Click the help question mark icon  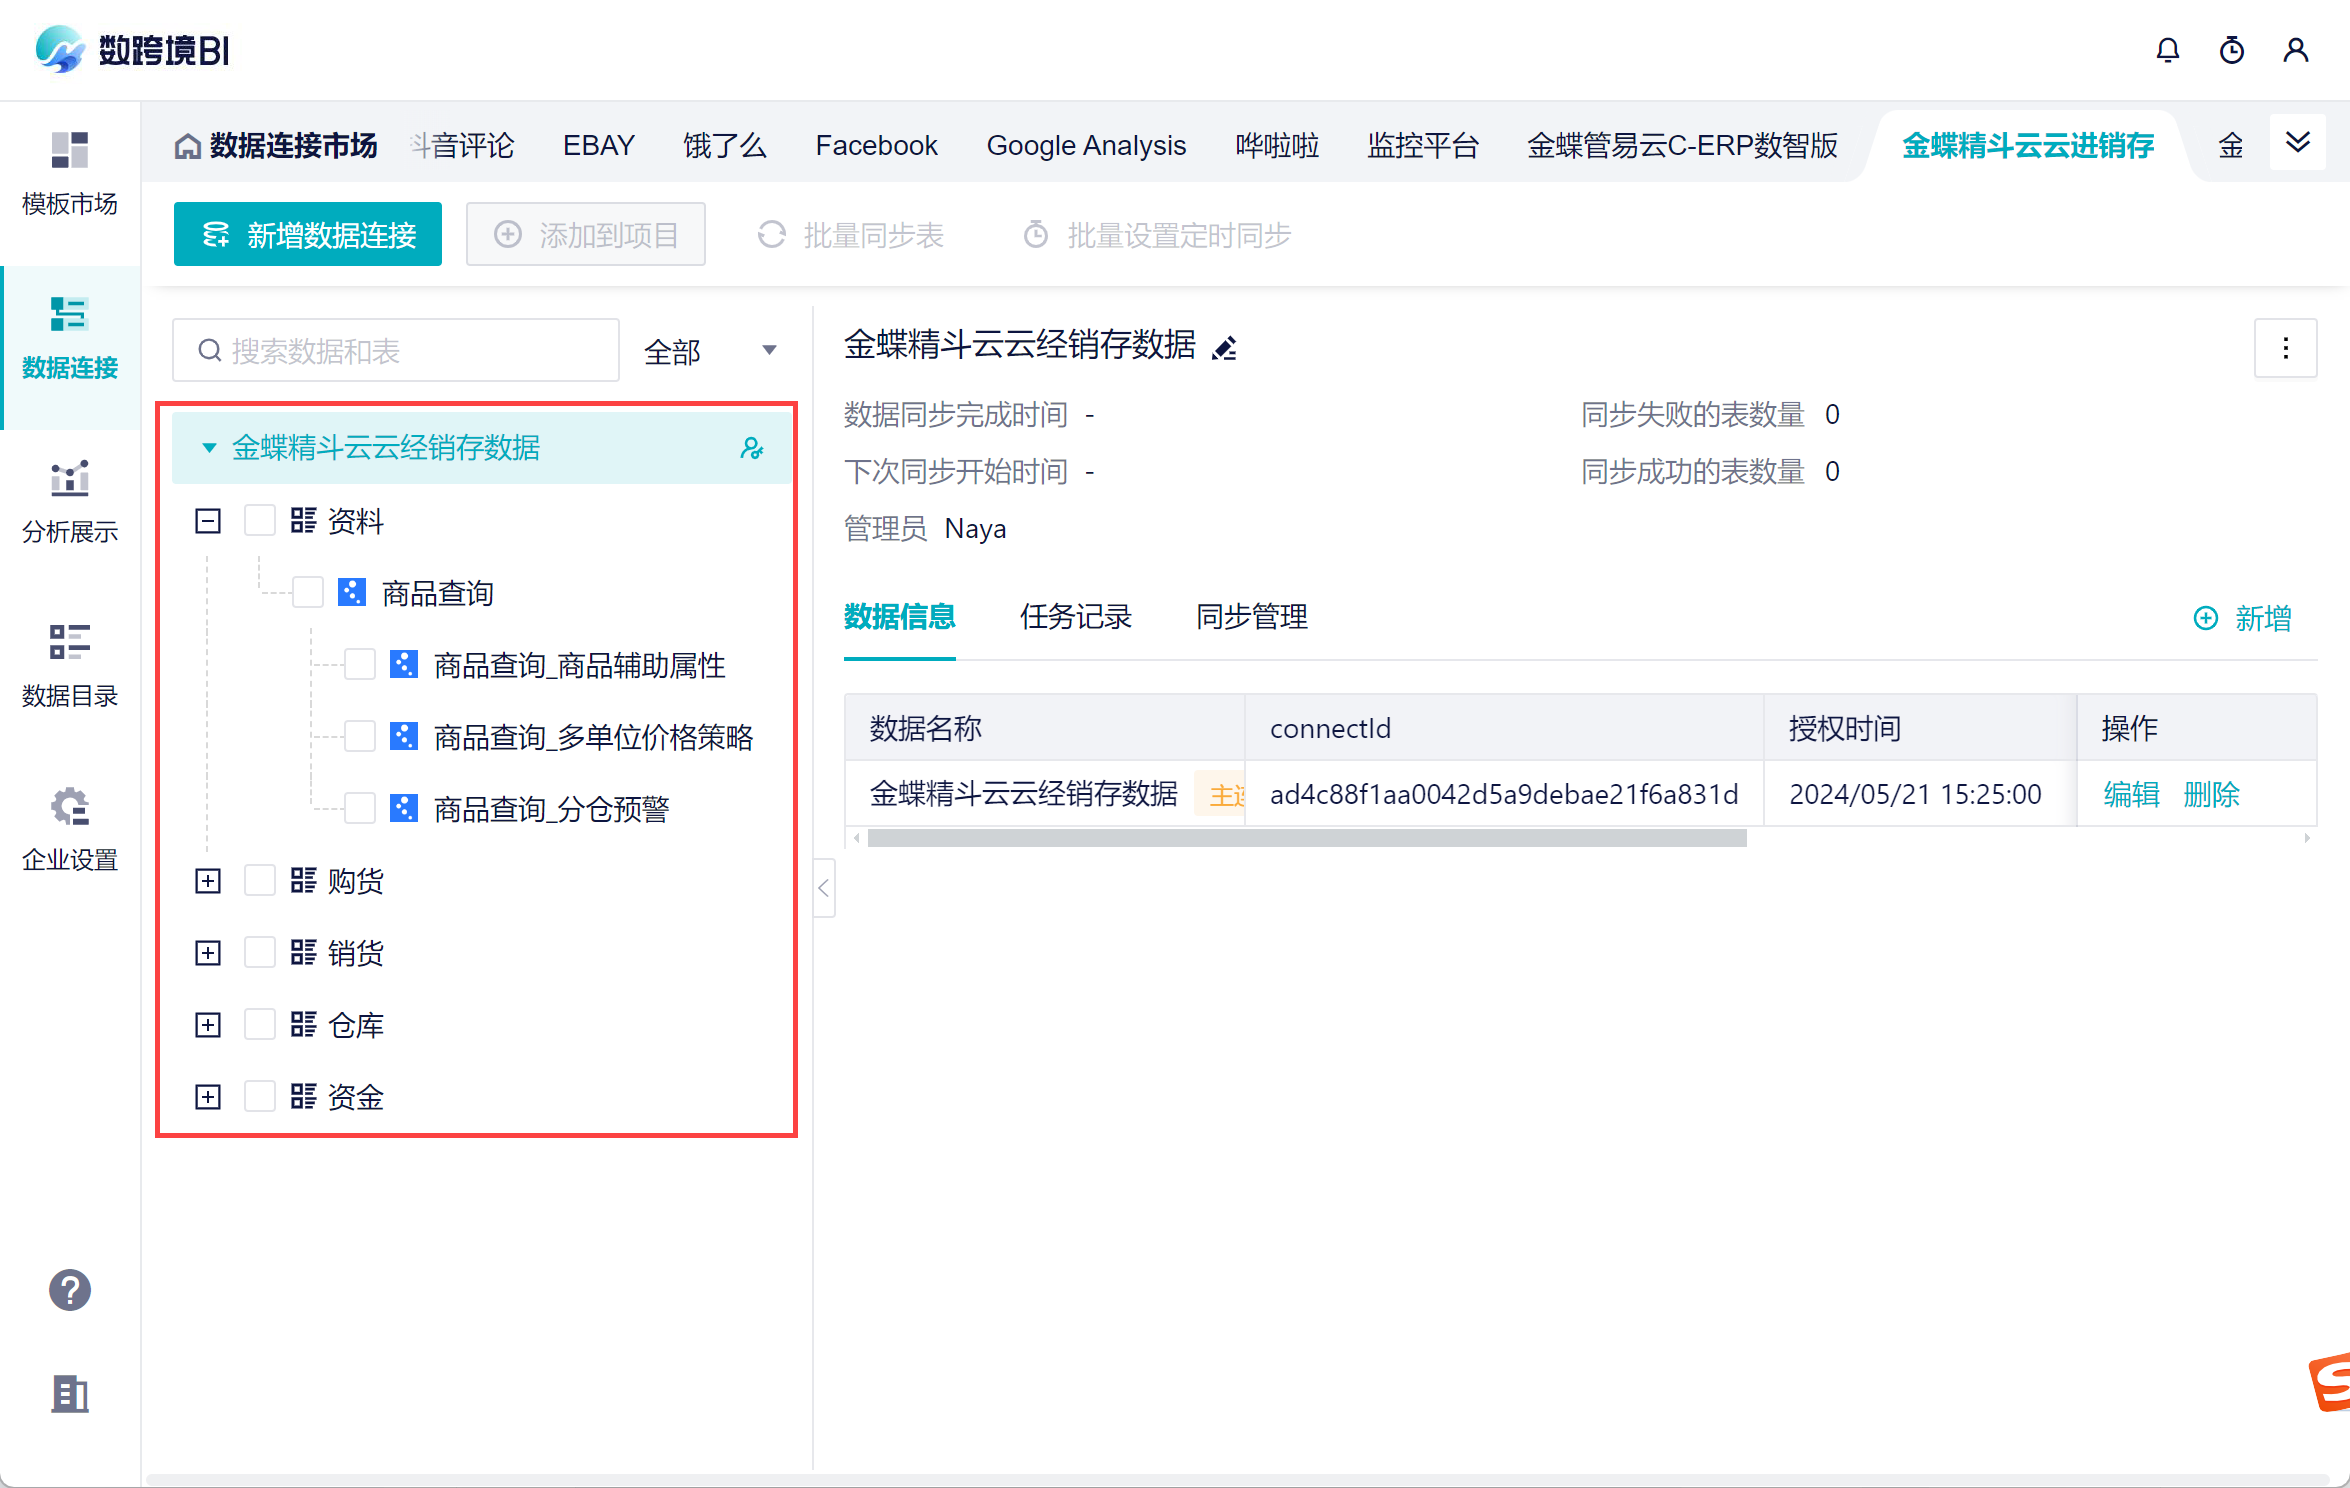click(x=70, y=1290)
